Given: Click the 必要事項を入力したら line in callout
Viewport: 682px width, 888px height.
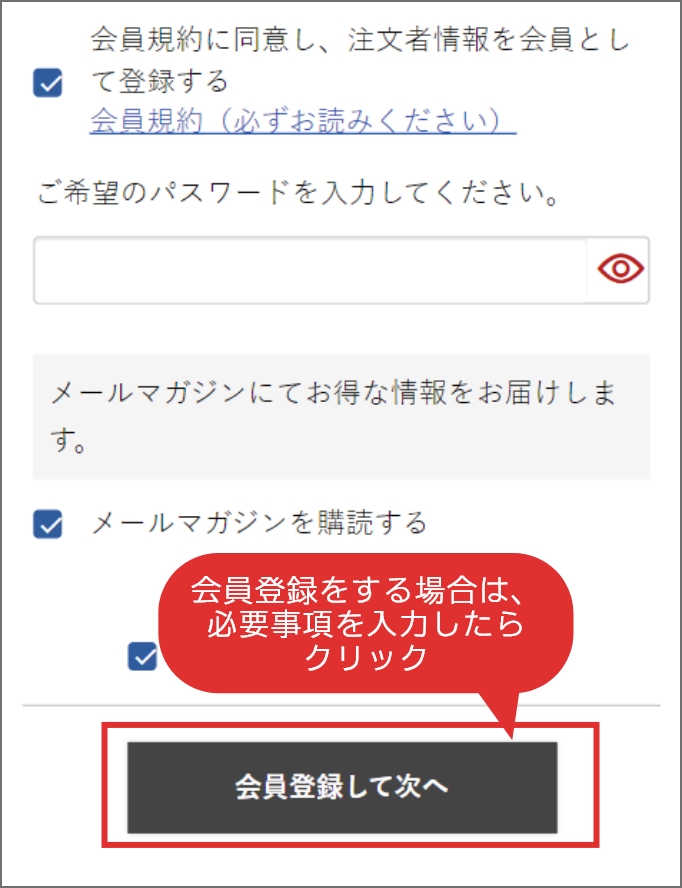Looking at the screenshot, I should (x=365, y=624).
